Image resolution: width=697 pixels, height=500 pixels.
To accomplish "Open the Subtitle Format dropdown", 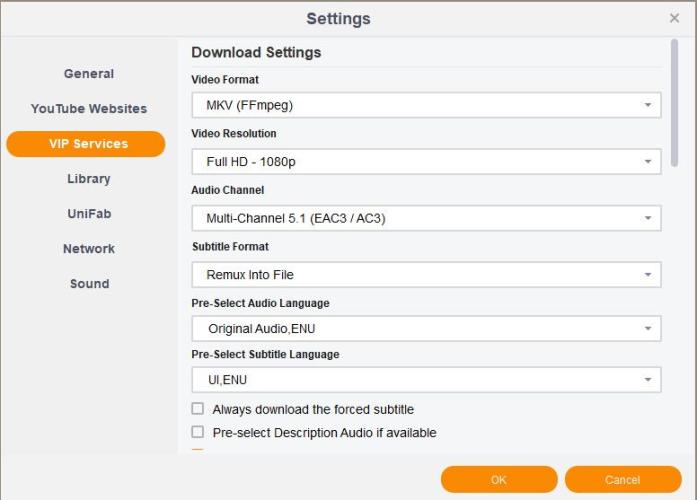I will pyautogui.click(x=426, y=274).
